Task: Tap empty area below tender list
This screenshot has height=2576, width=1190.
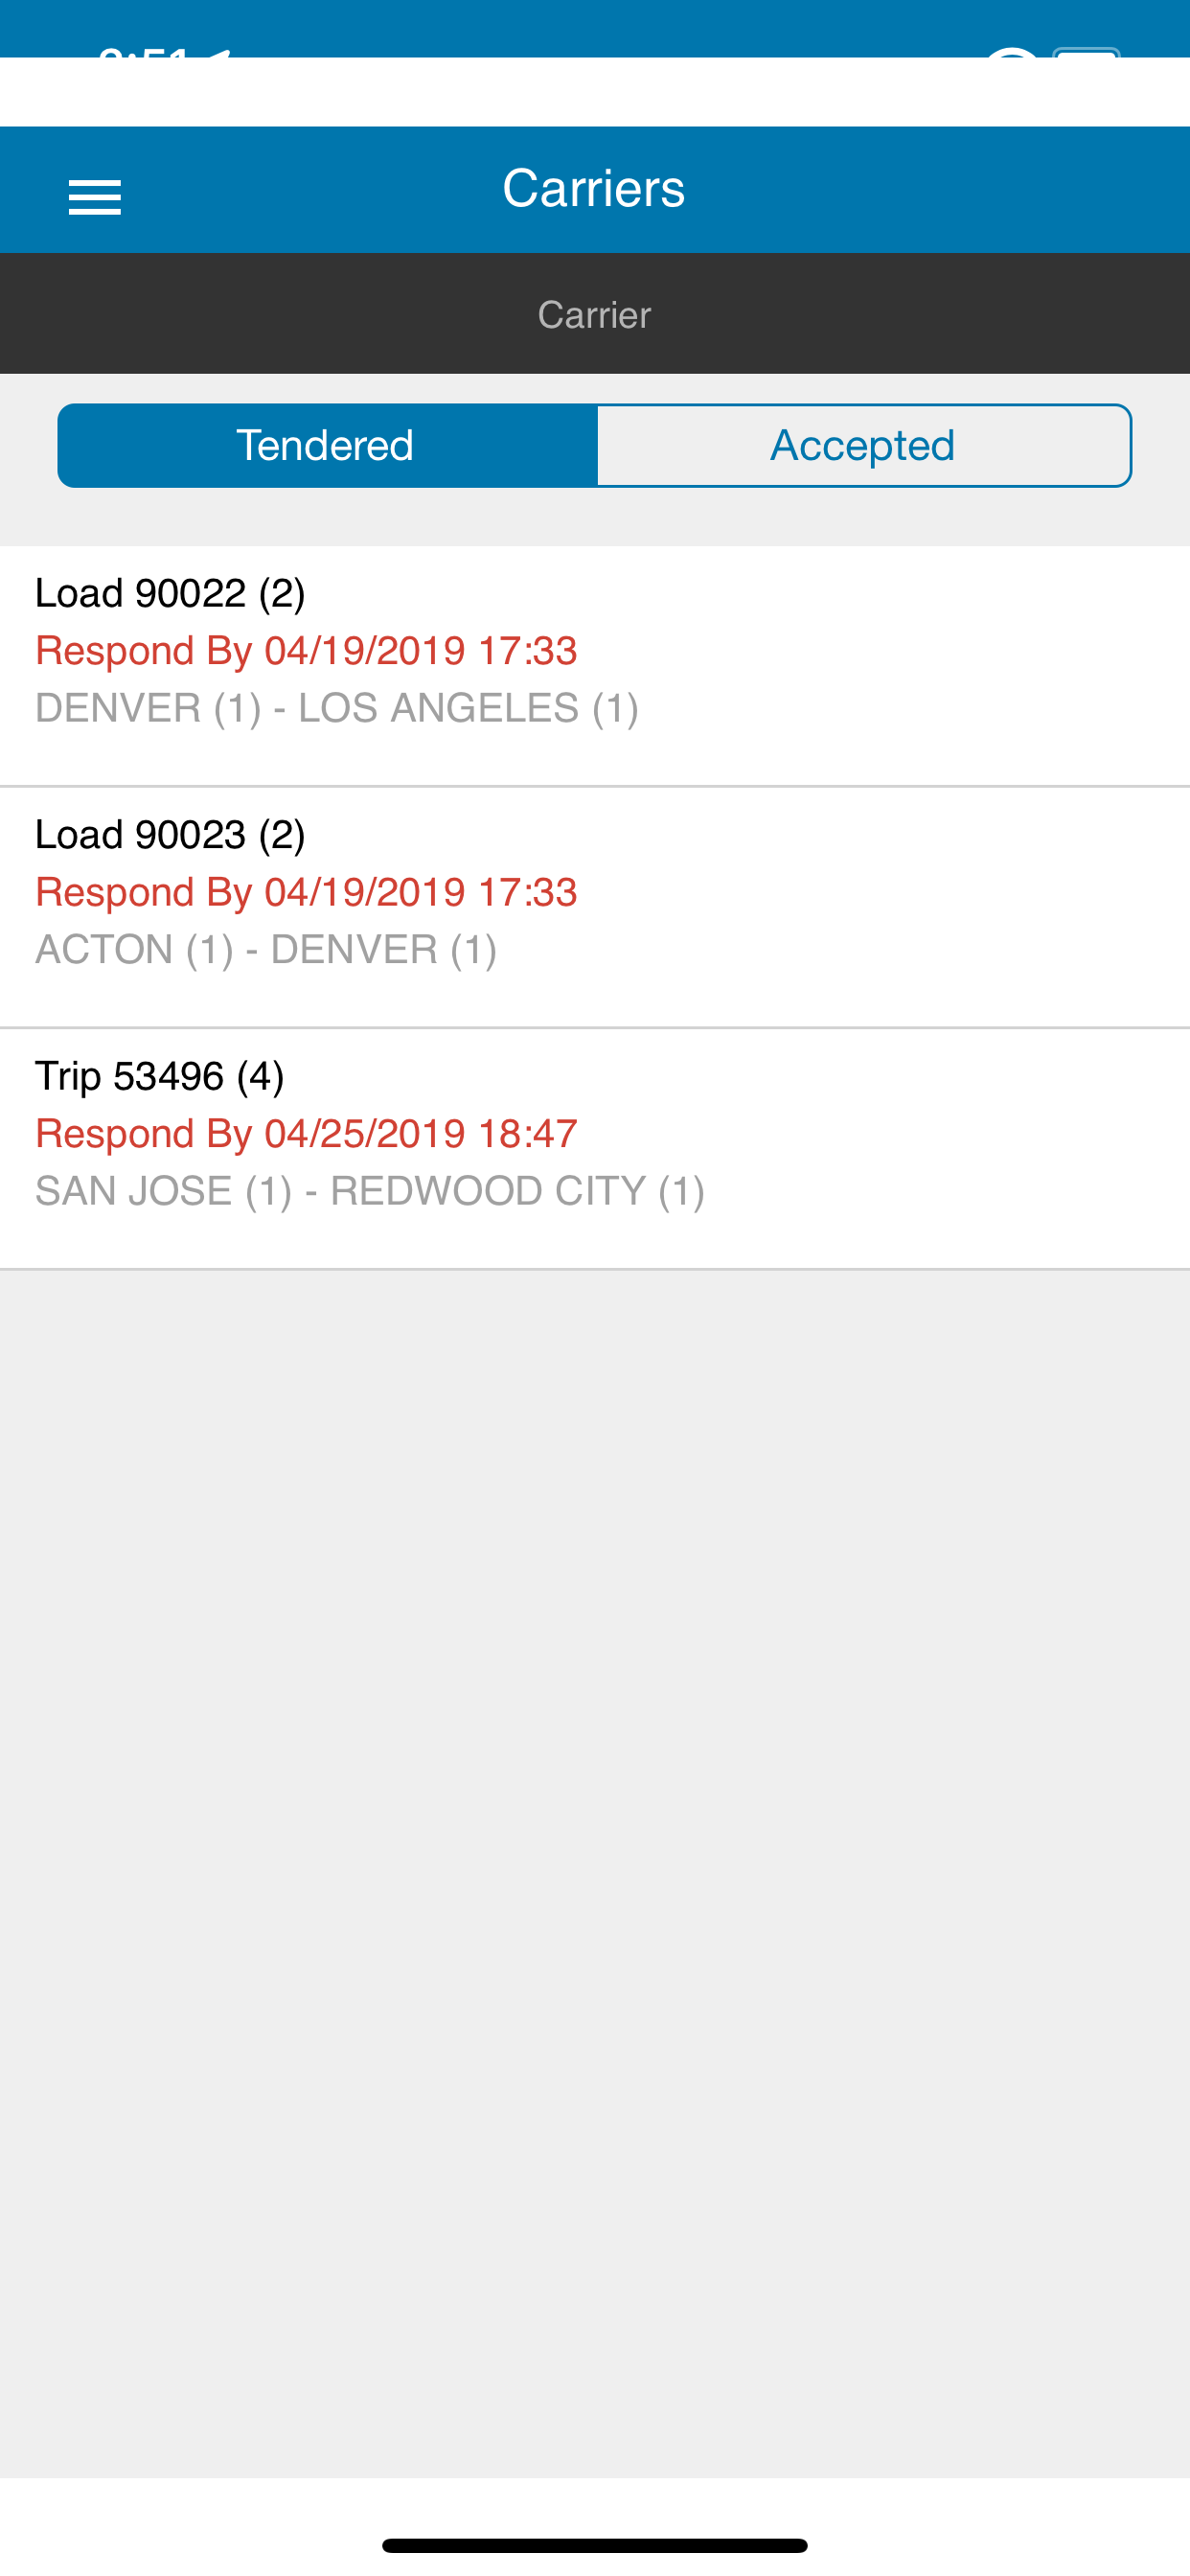Action: 595,1870
